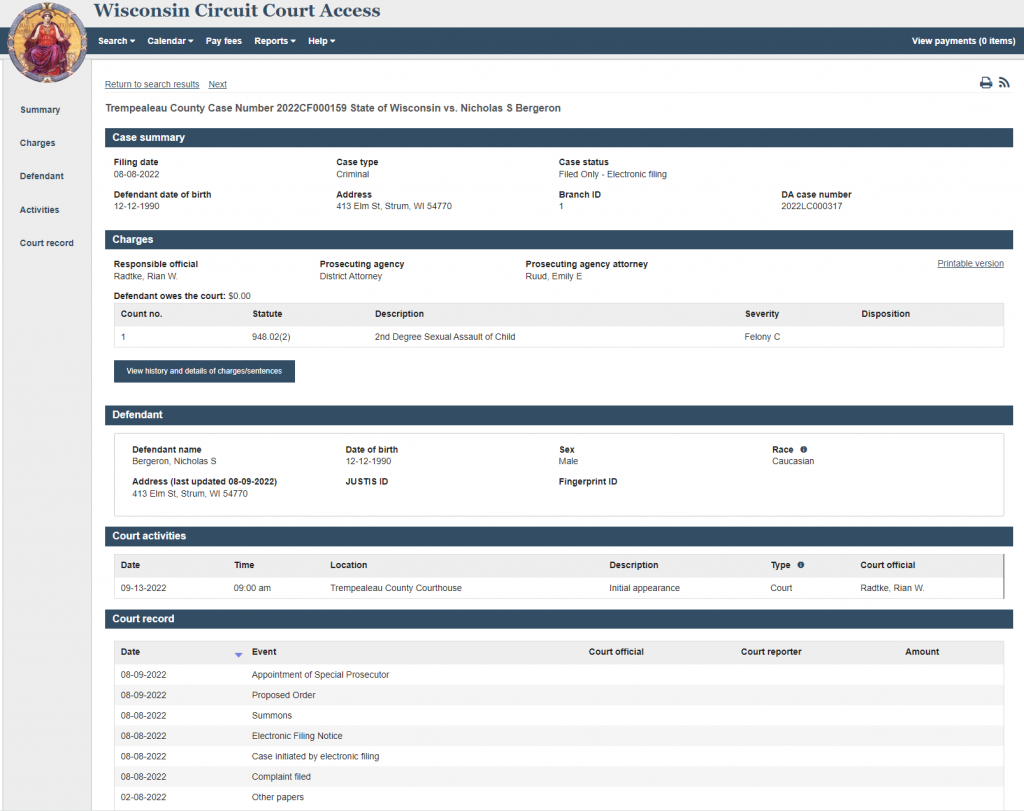1024x811 pixels.
Task: Click Return to search results link
Action: (152, 85)
